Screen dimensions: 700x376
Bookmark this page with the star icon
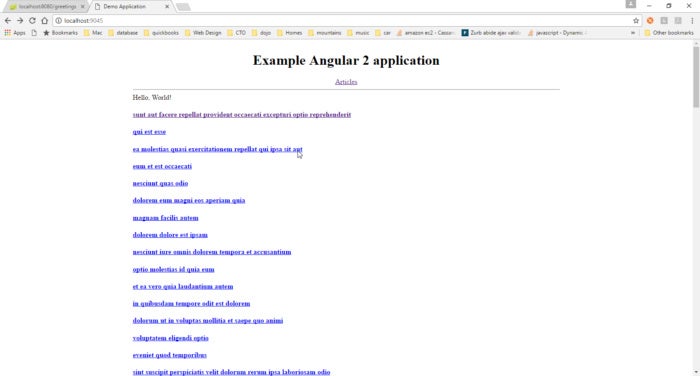point(636,21)
